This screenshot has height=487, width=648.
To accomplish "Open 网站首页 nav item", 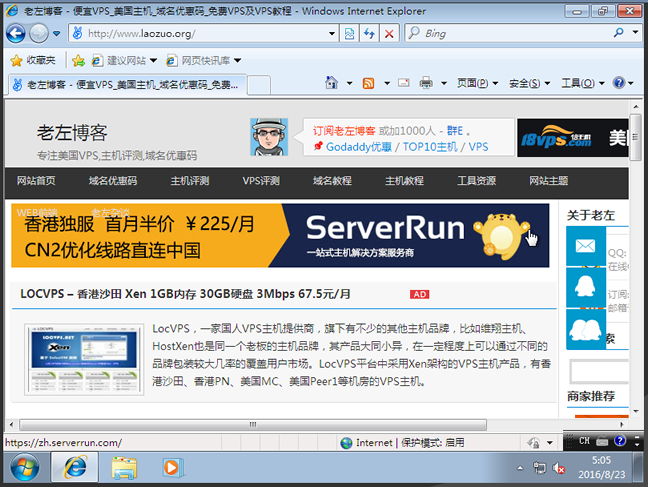I will point(36,181).
